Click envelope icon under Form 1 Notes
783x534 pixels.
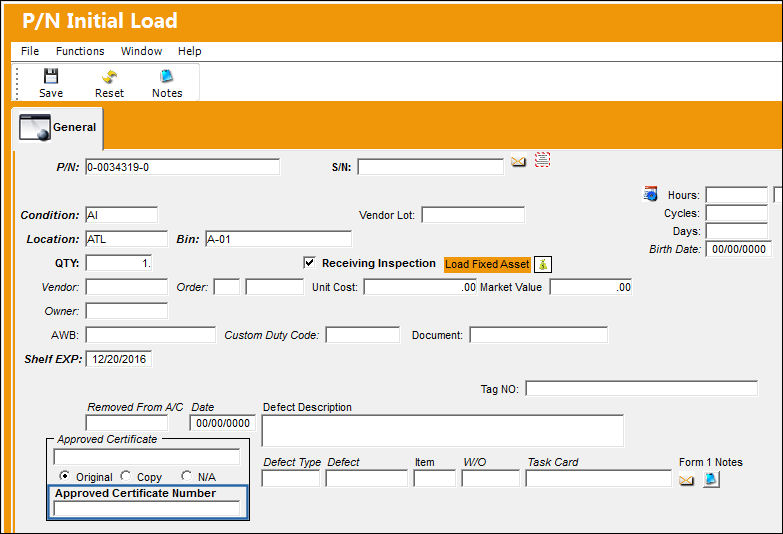tap(687, 481)
